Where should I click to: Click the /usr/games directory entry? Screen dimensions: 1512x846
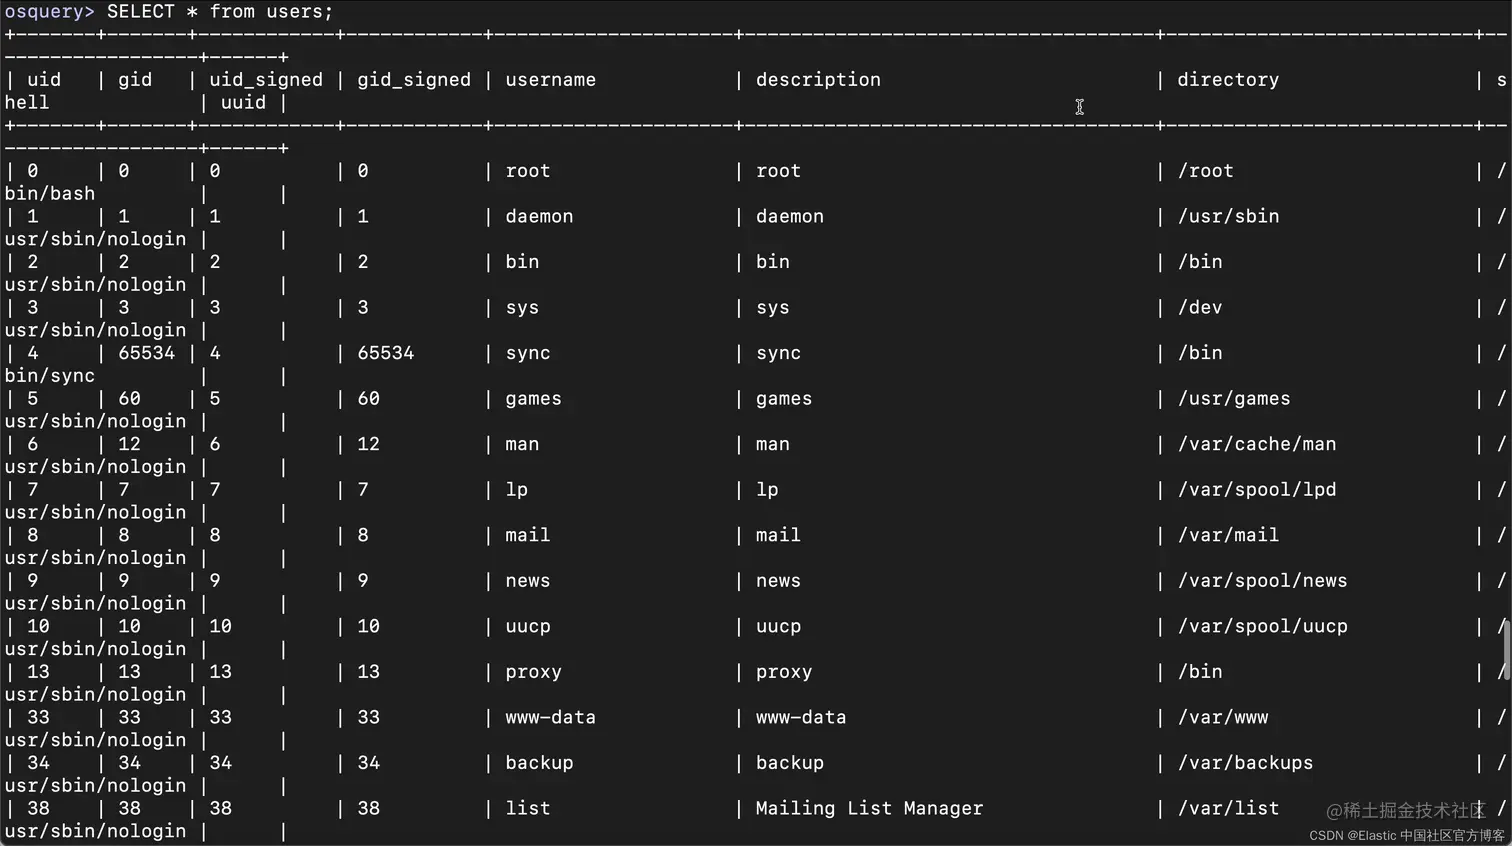click(x=1234, y=399)
